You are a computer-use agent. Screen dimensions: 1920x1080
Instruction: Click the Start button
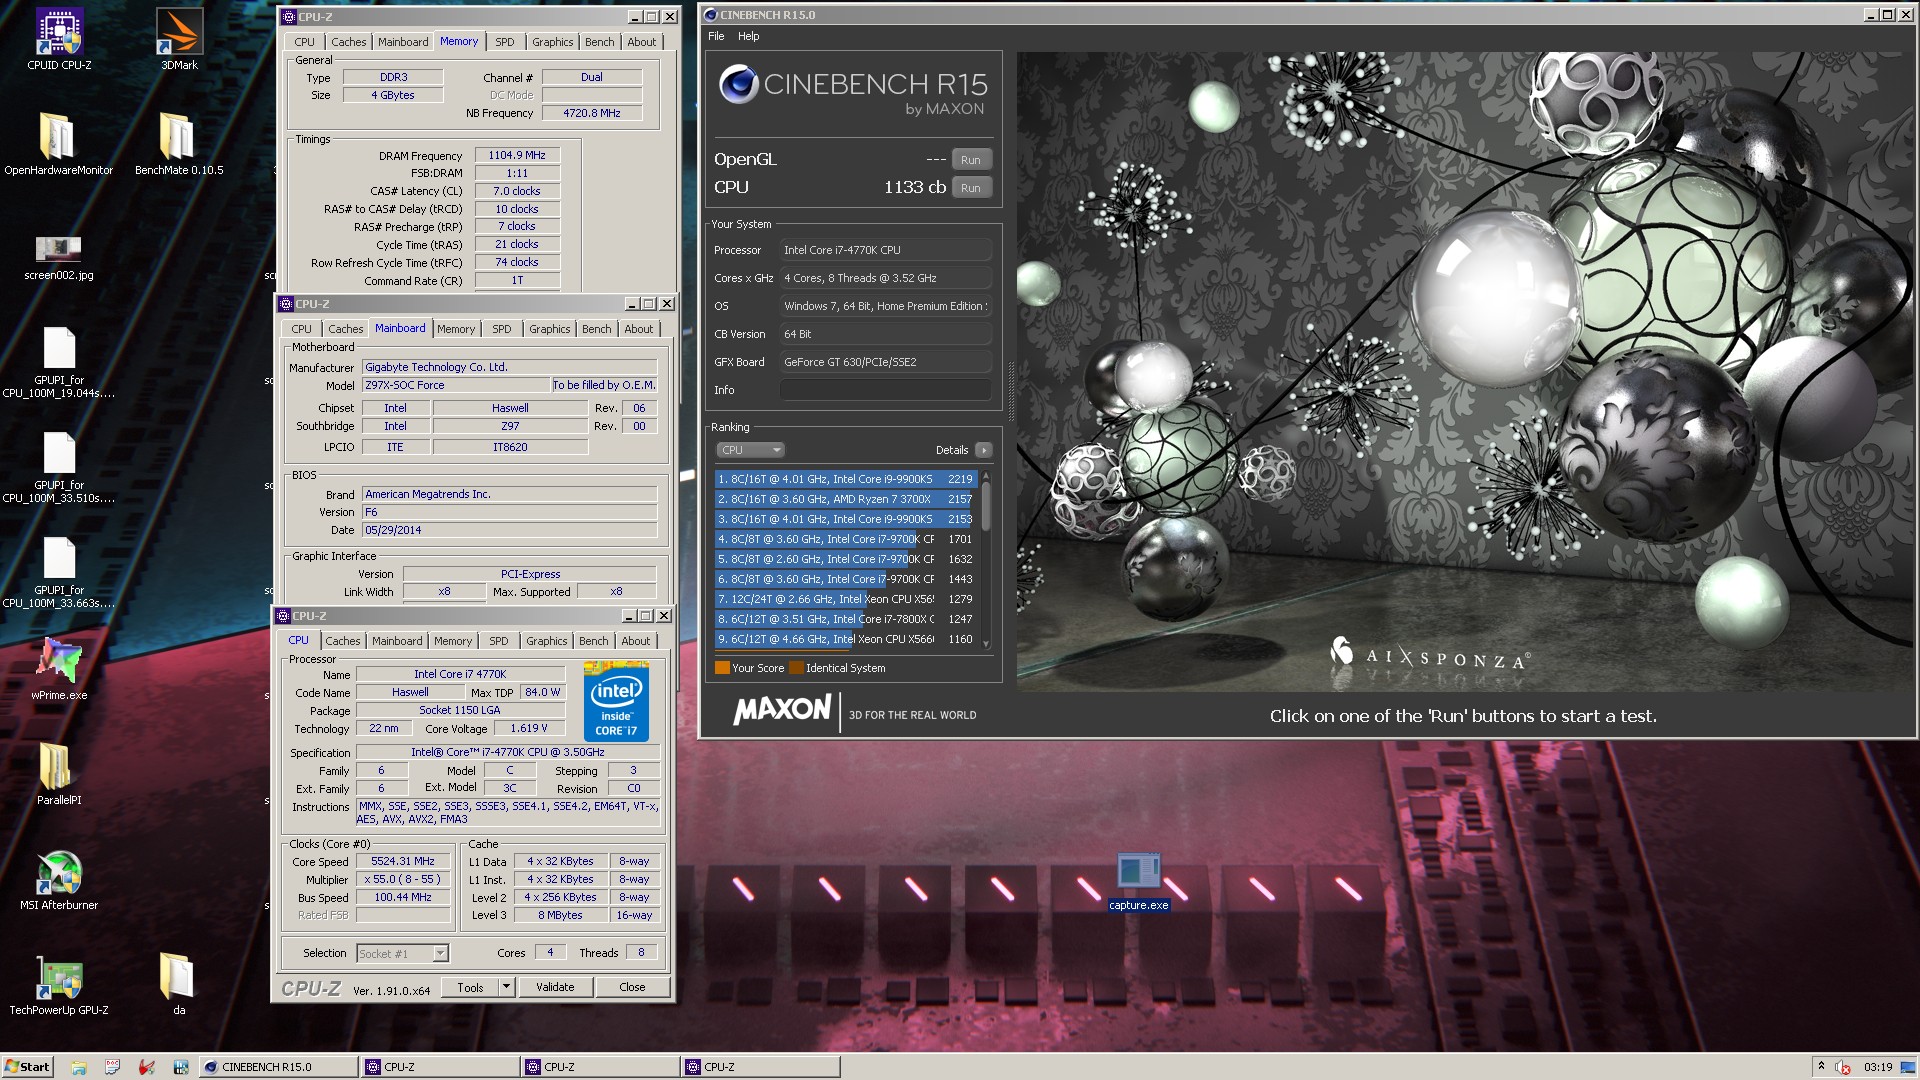[x=27, y=1067]
